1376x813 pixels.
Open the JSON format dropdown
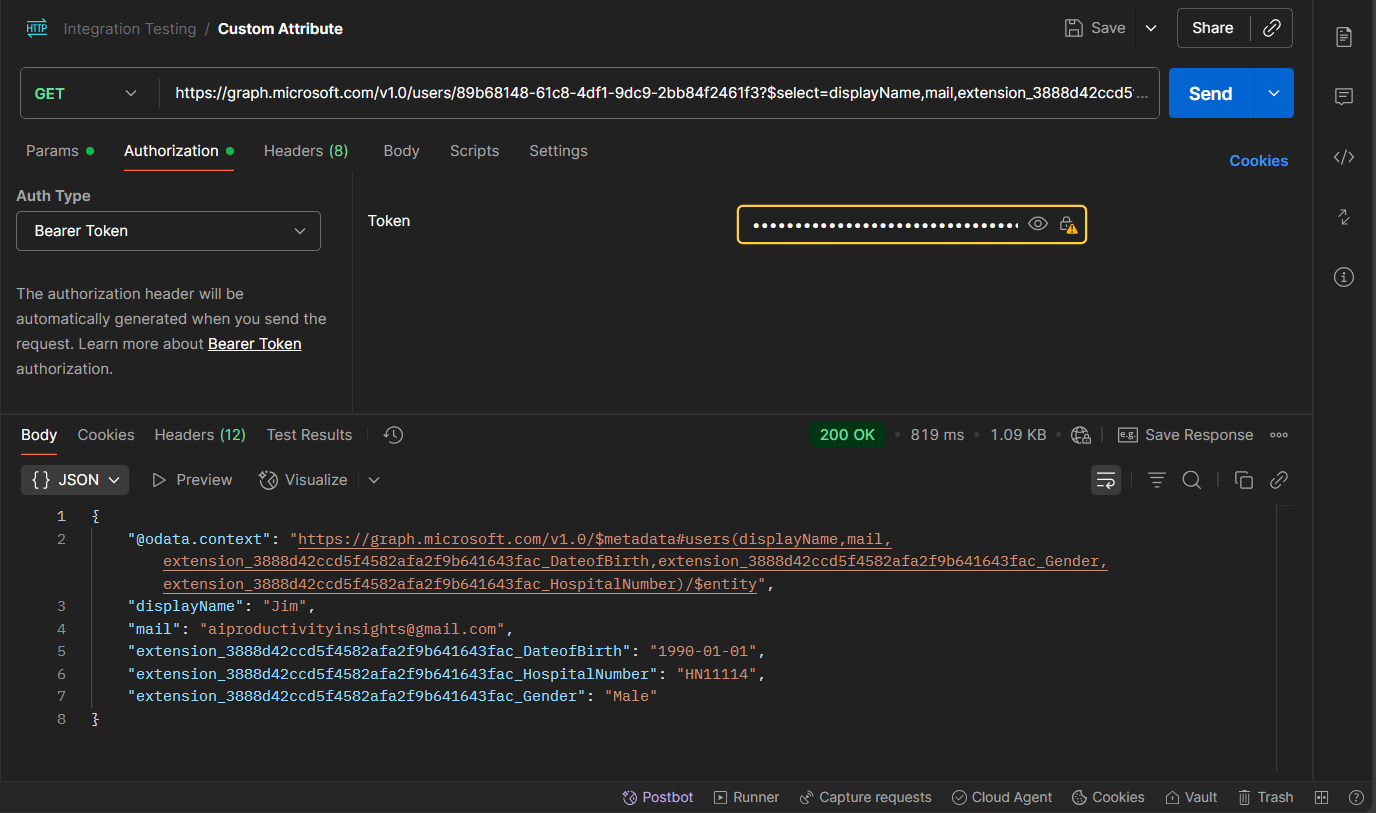pyautogui.click(x=76, y=480)
